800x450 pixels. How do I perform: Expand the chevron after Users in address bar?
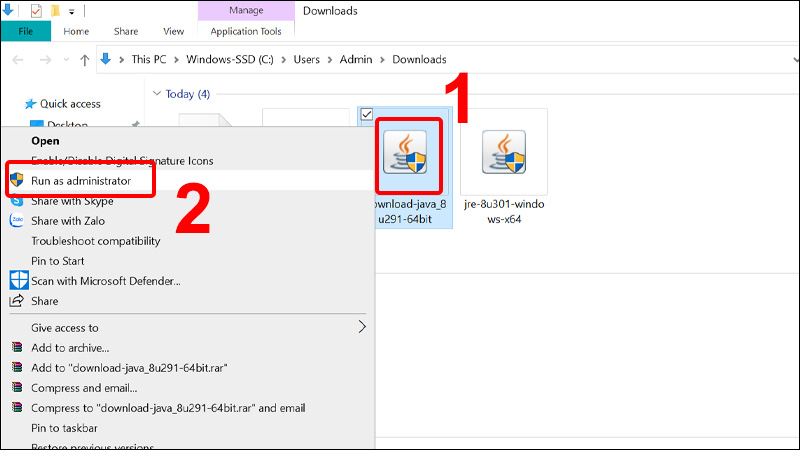(330, 60)
